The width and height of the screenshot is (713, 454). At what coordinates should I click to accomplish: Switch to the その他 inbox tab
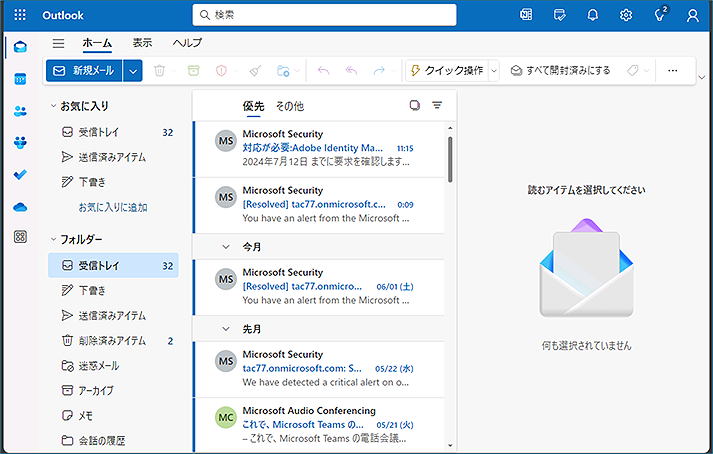tap(290, 106)
